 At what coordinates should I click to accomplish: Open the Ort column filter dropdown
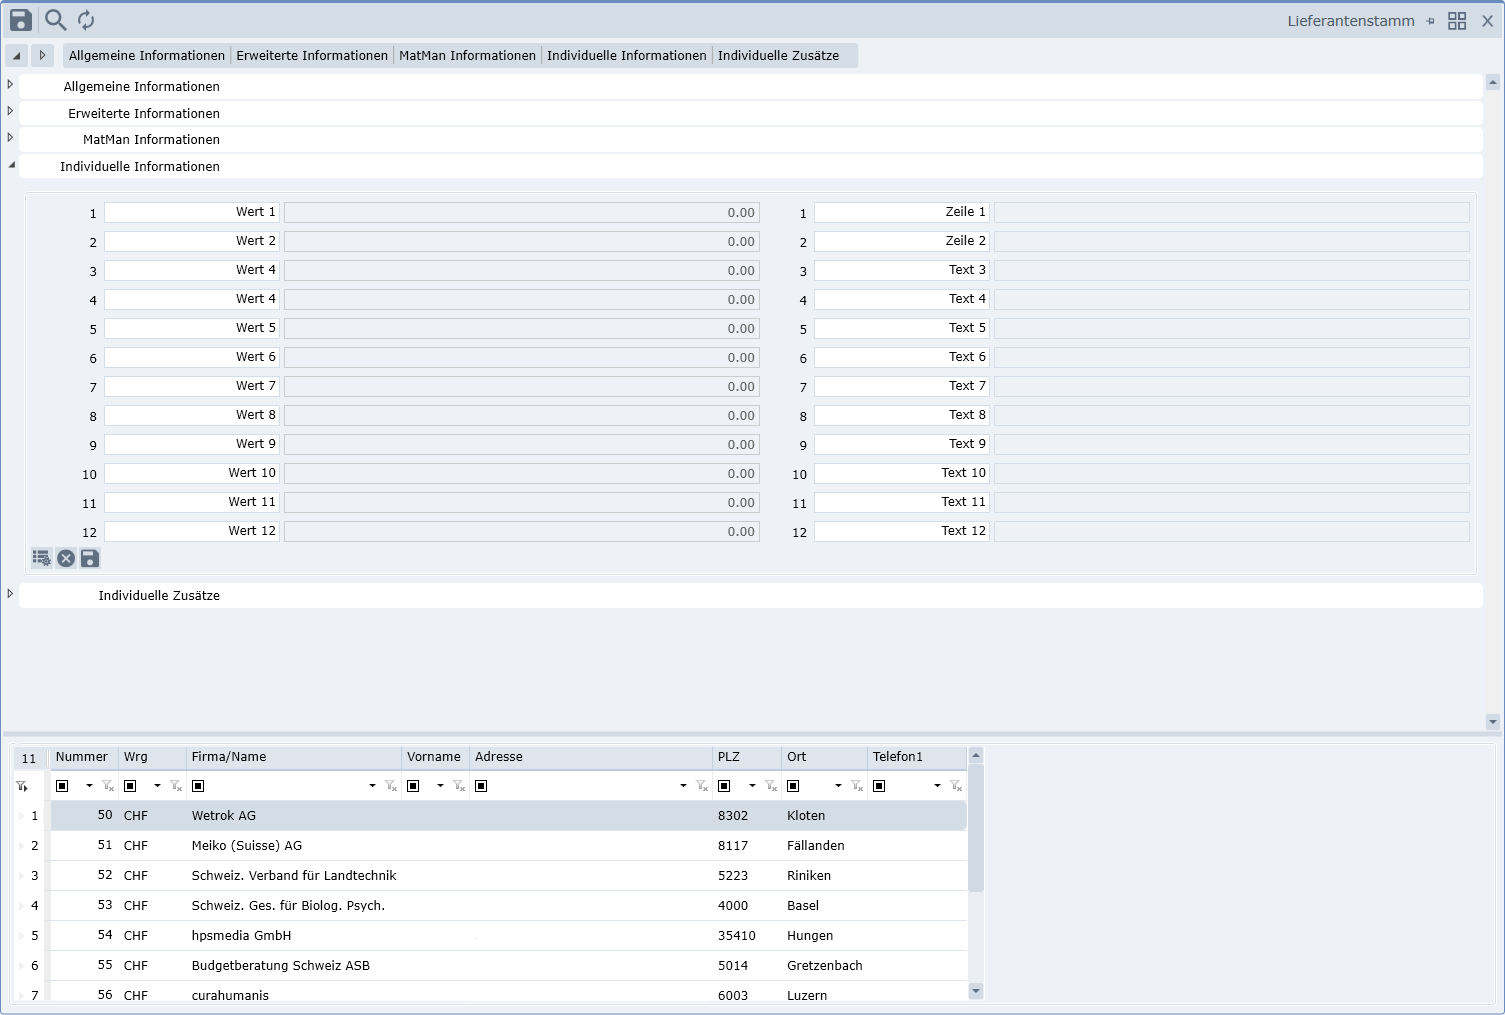(x=838, y=786)
